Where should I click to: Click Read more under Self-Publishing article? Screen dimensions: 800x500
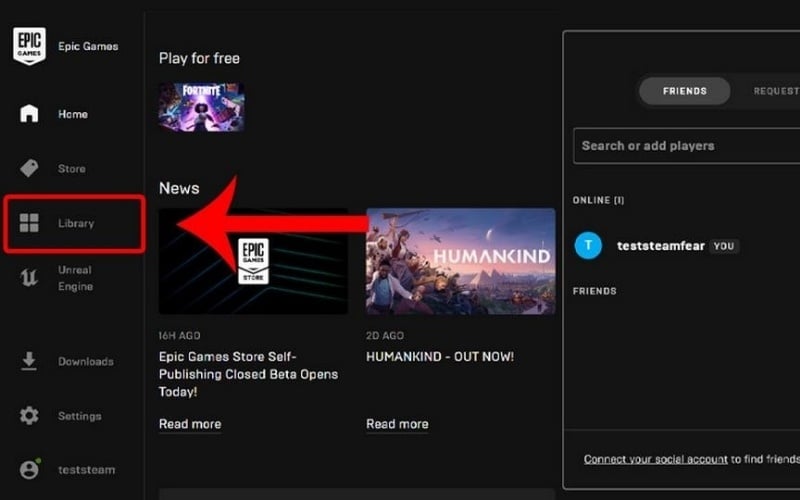pyautogui.click(x=190, y=424)
